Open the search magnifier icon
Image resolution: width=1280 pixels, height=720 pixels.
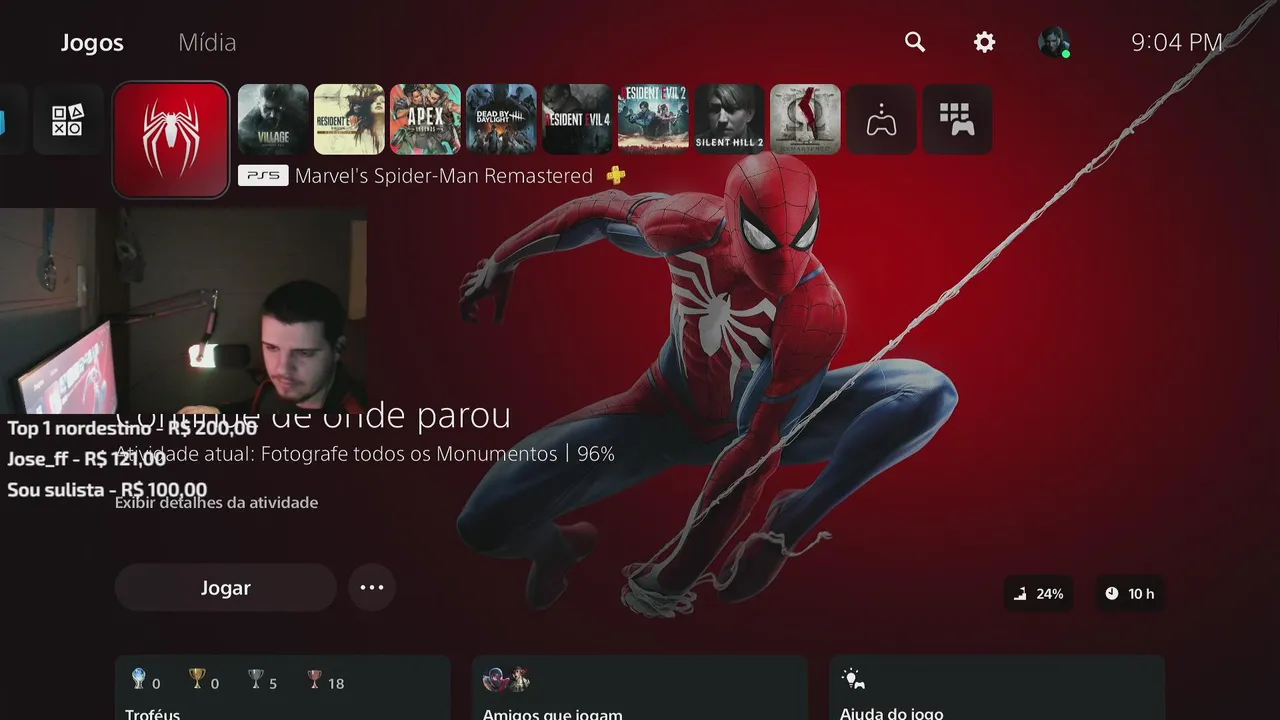click(915, 42)
